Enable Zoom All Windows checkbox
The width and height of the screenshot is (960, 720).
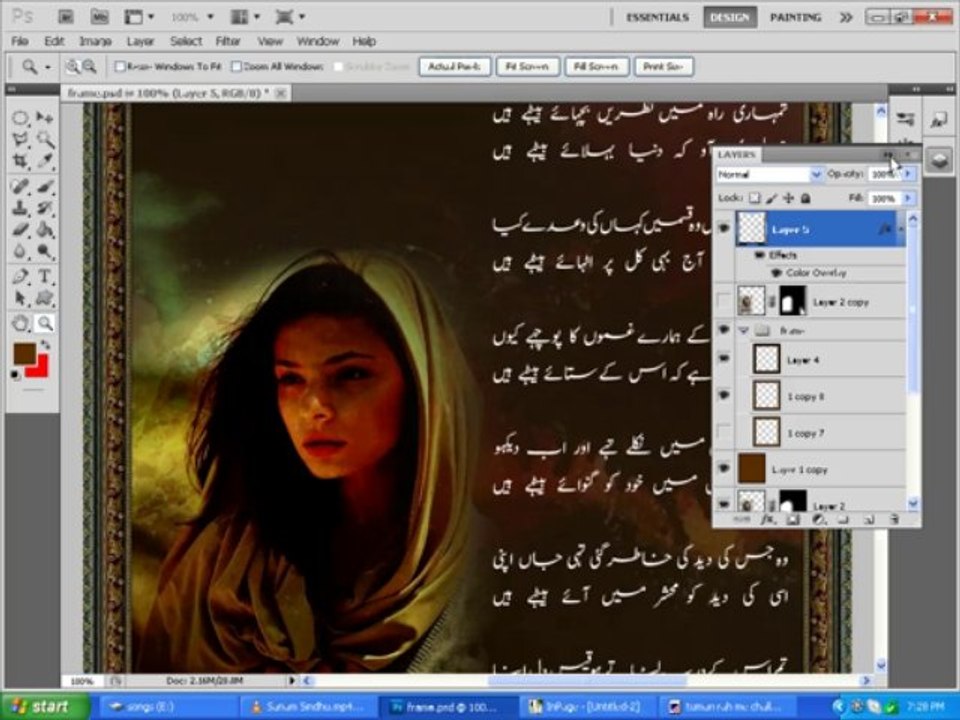point(236,66)
